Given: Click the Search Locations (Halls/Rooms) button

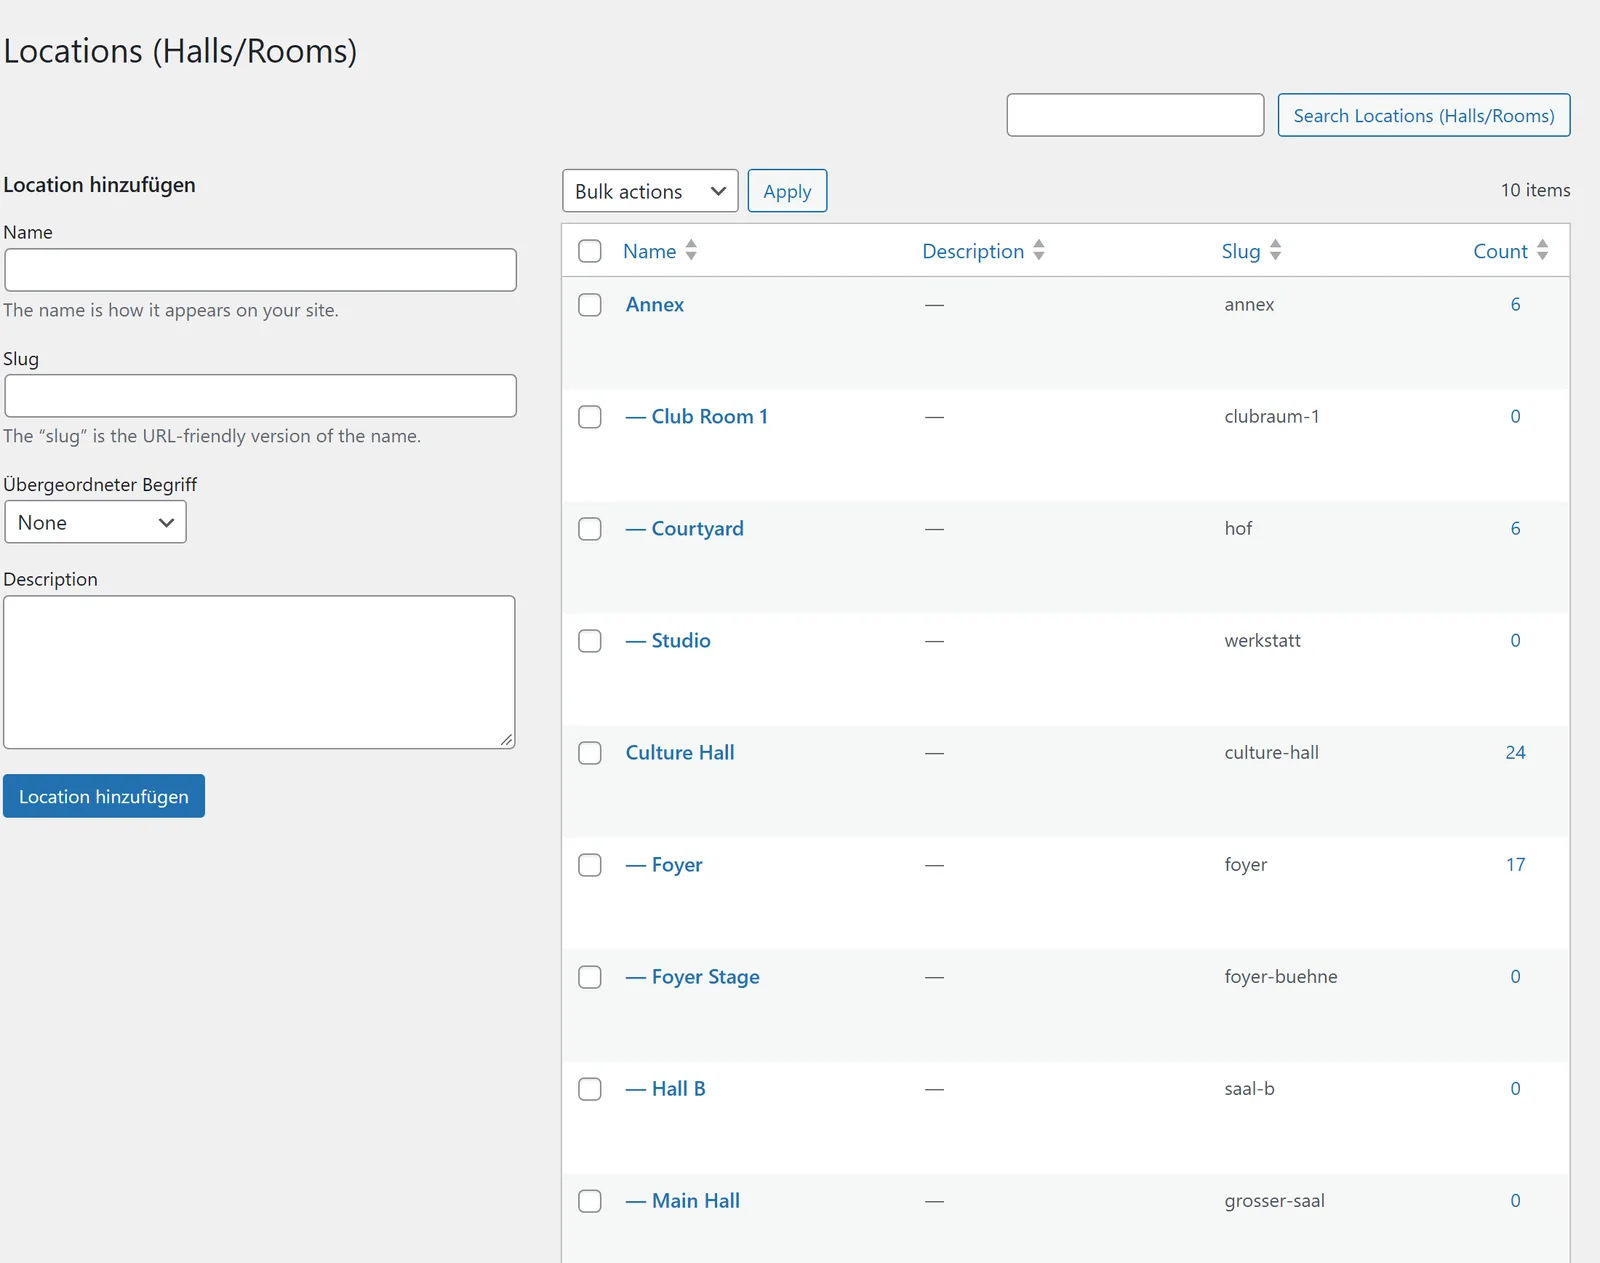Looking at the screenshot, I should [x=1424, y=115].
